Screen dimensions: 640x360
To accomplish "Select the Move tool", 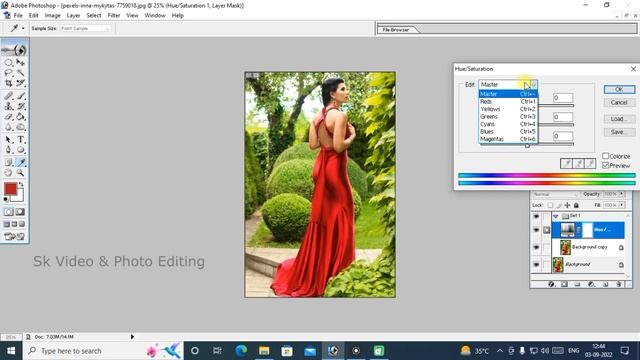I will point(20,62).
